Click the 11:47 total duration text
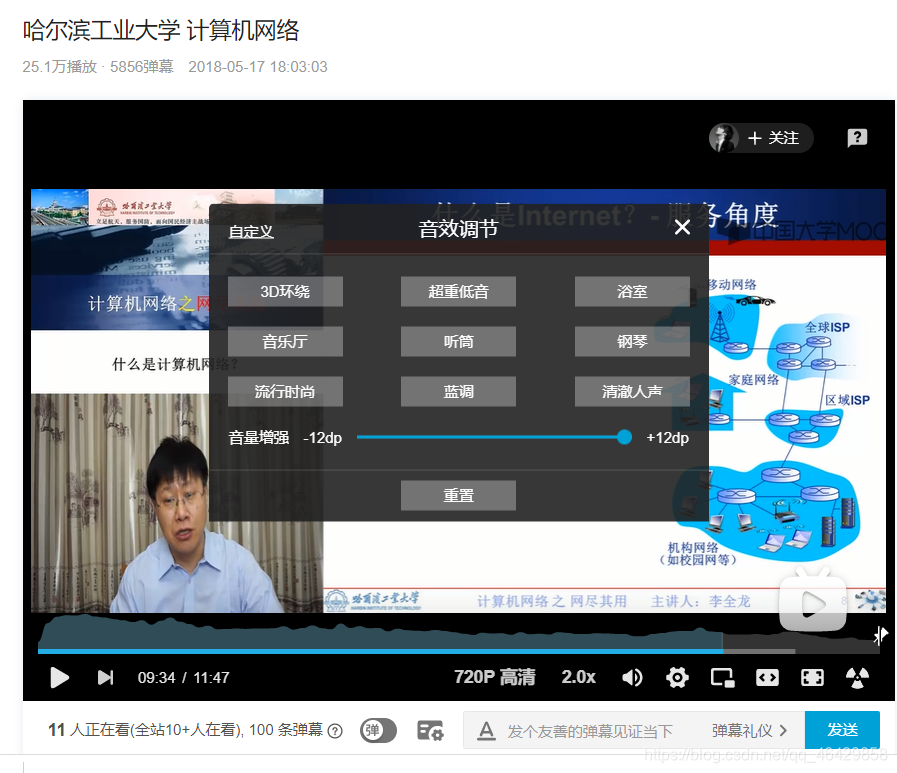 click(211, 678)
